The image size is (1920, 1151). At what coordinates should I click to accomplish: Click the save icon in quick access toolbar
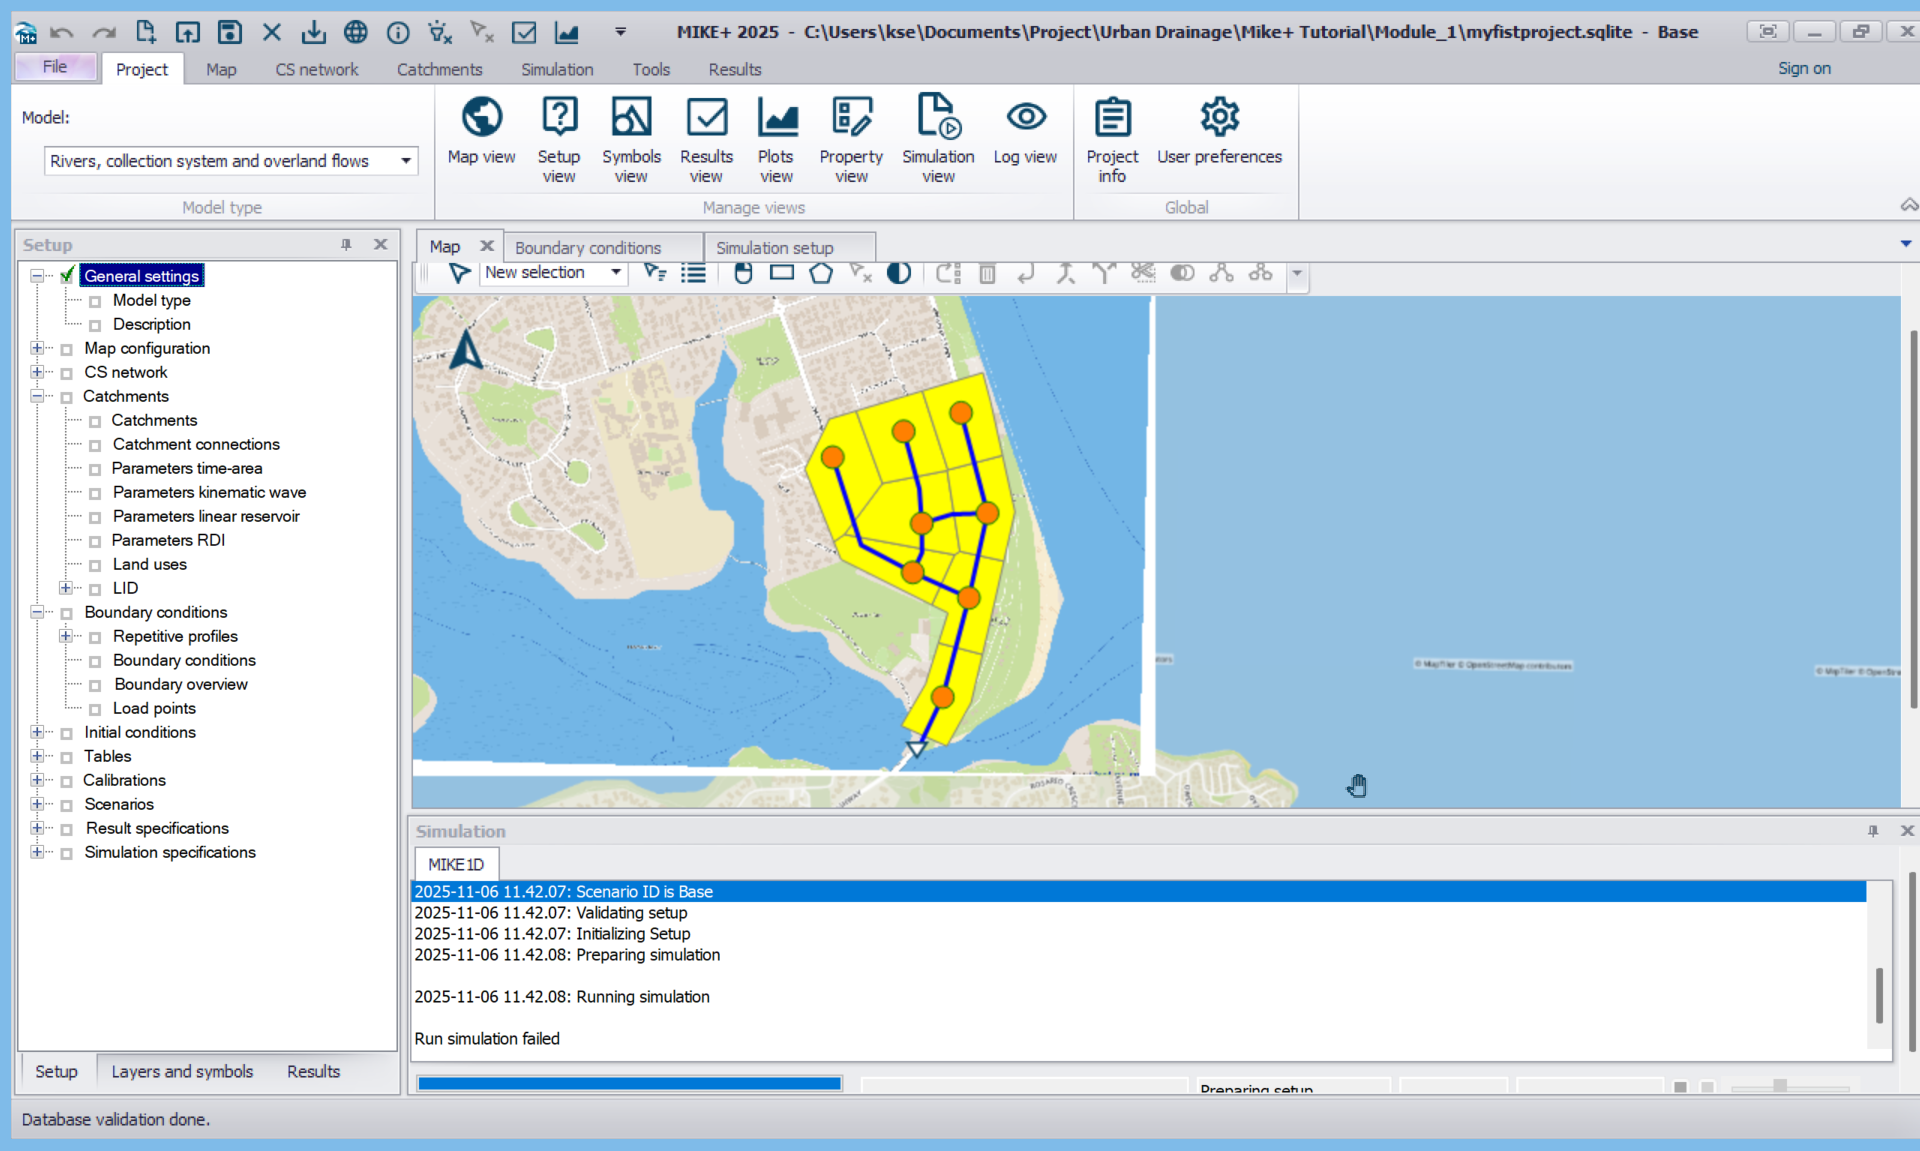pos(230,32)
